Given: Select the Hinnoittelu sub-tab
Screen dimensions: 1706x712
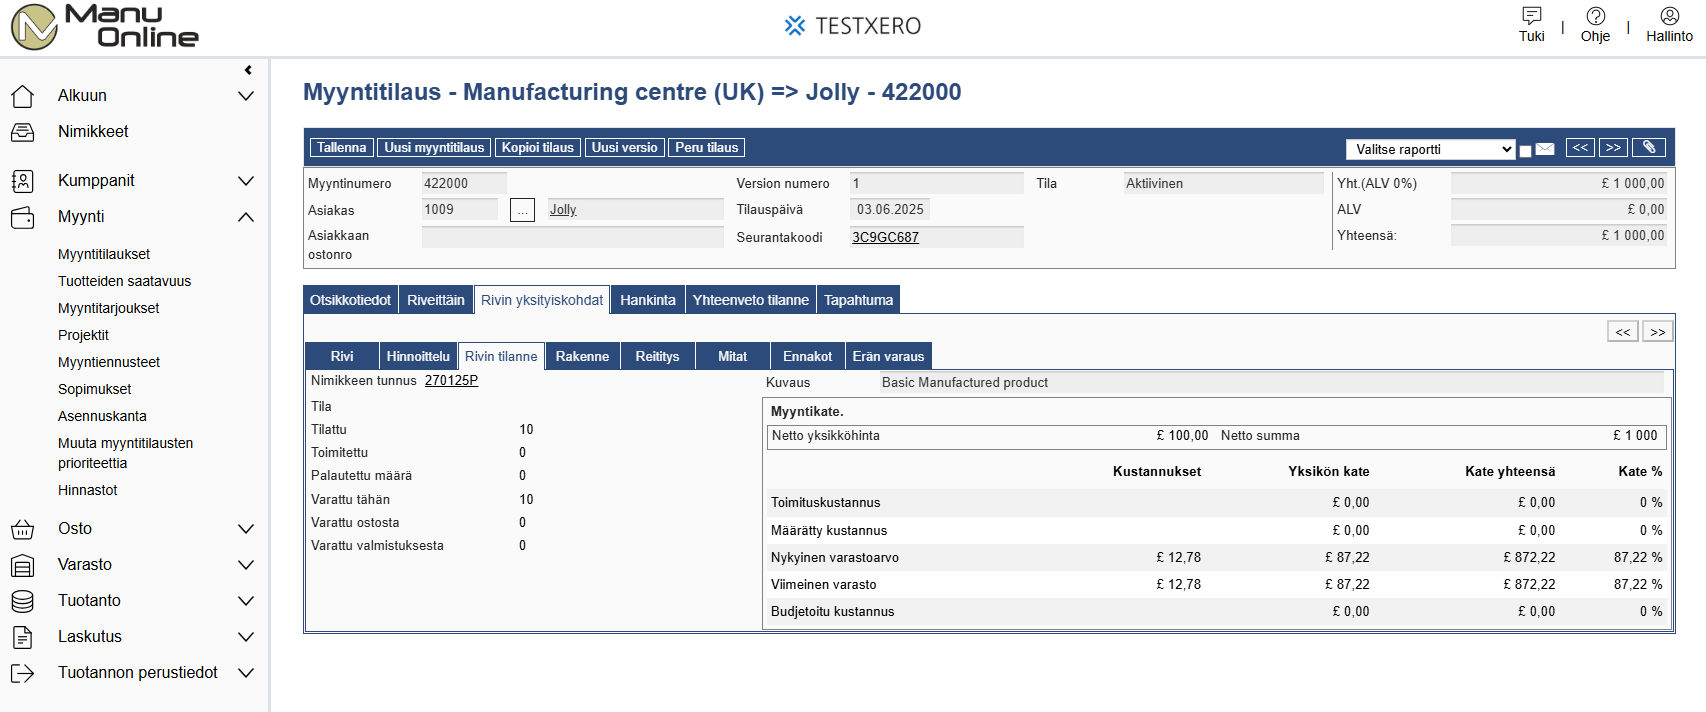Looking at the screenshot, I should [418, 356].
